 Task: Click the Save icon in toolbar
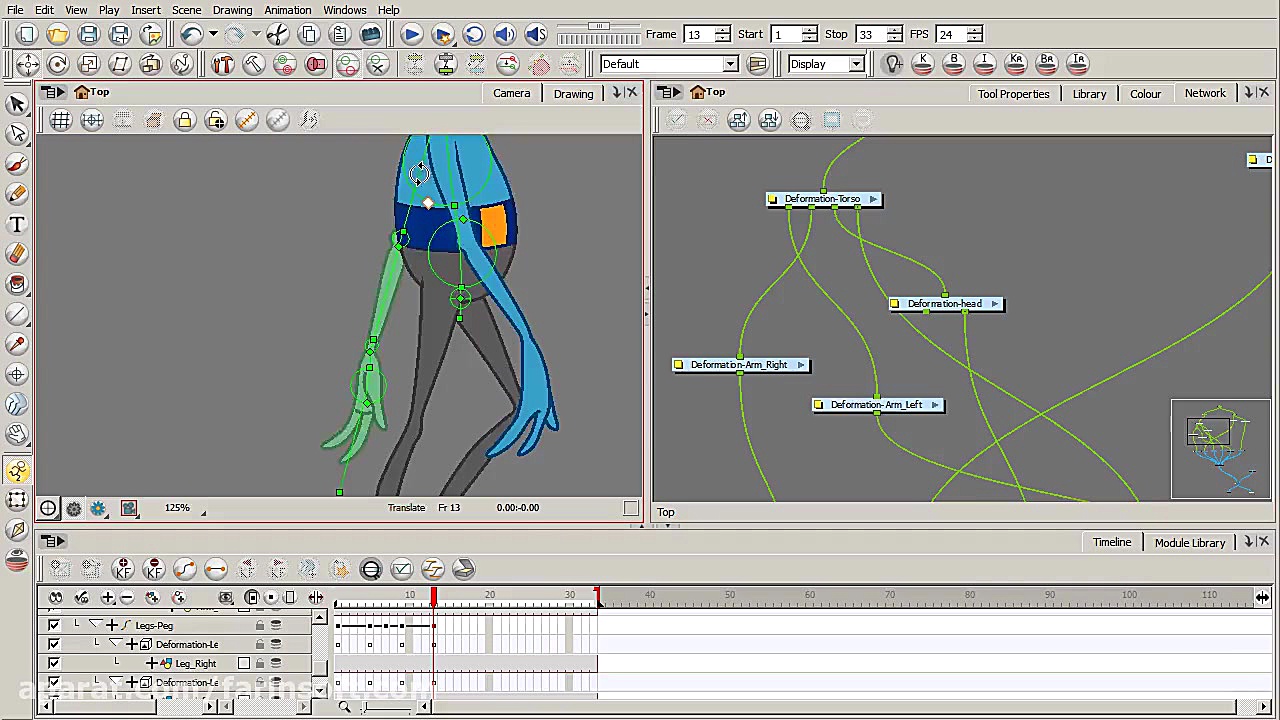pos(89,35)
